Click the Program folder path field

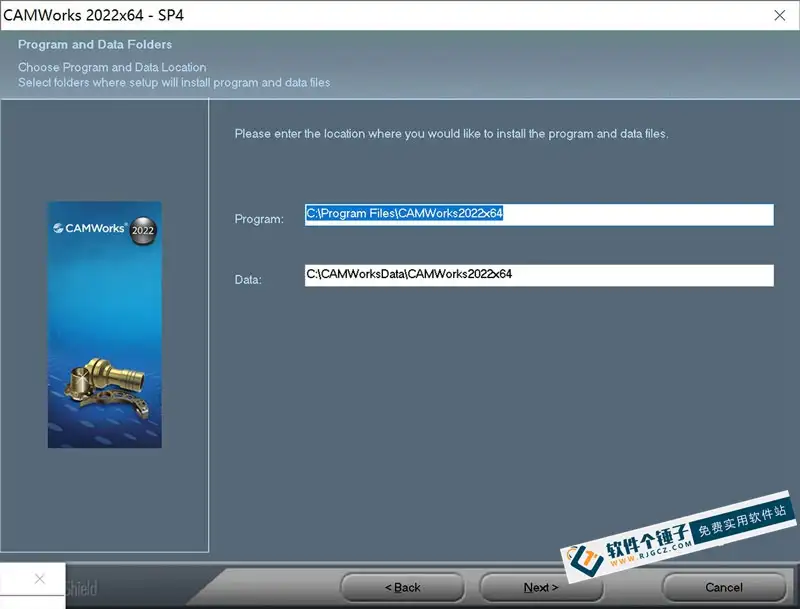coord(539,215)
